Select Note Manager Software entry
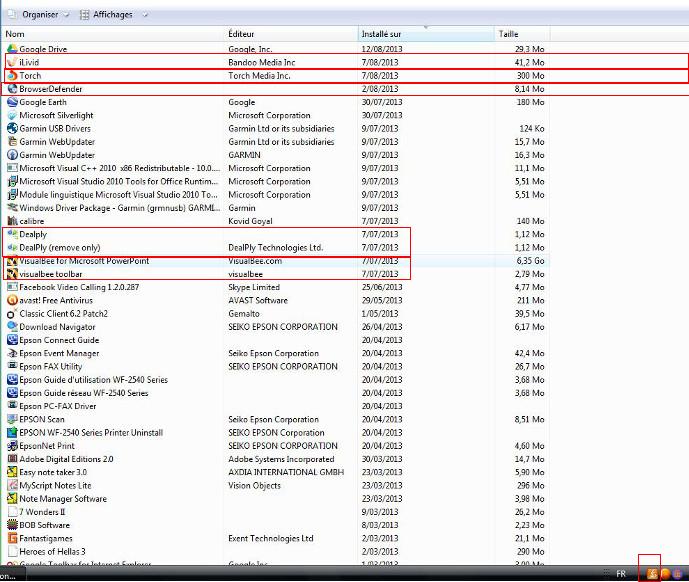689x582 pixels. pos(276,498)
